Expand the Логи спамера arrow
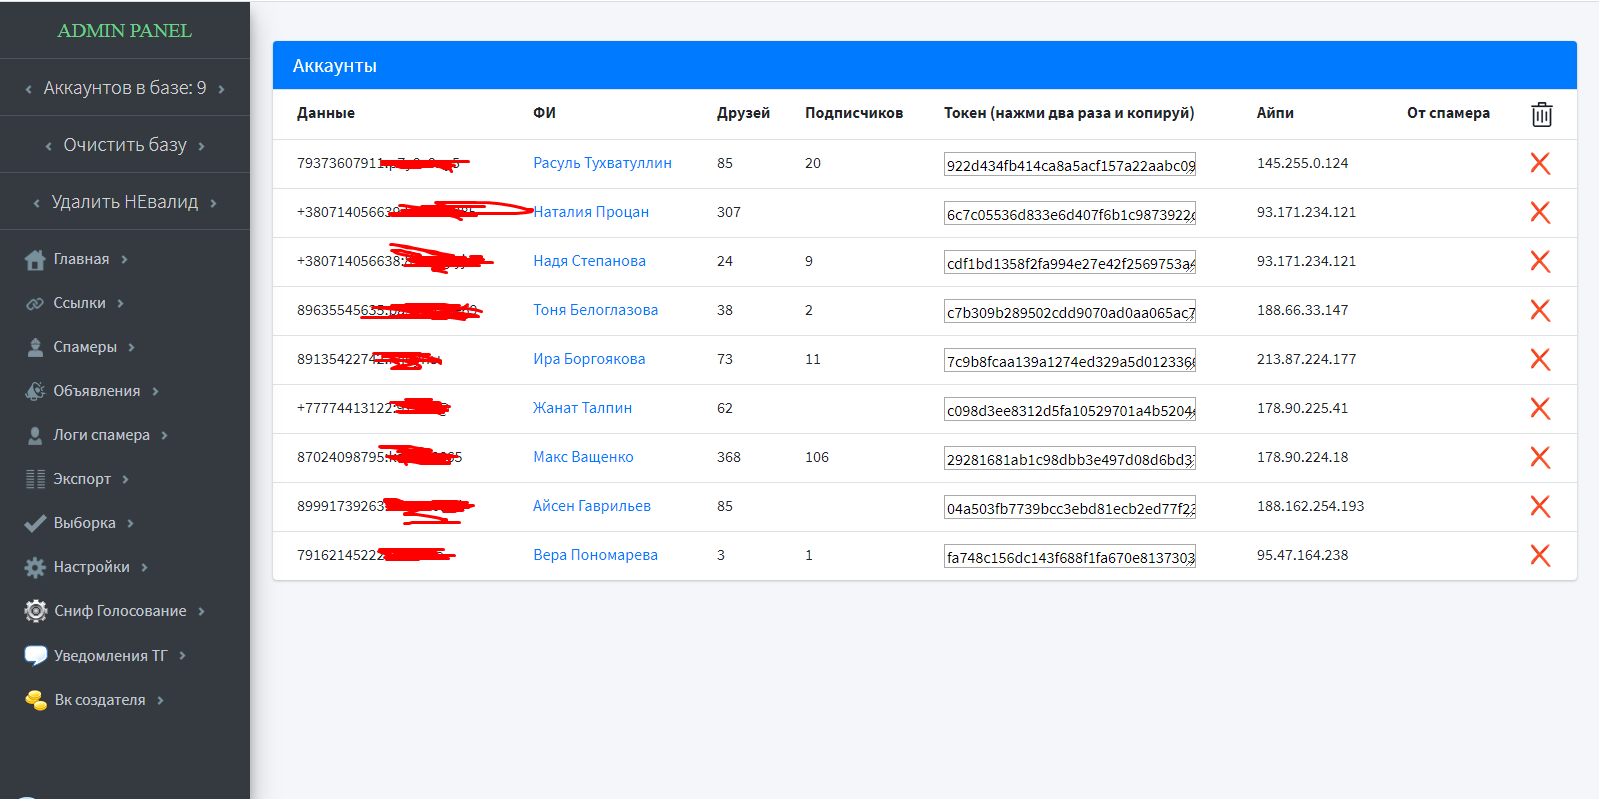1599x799 pixels. tap(165, 436)
